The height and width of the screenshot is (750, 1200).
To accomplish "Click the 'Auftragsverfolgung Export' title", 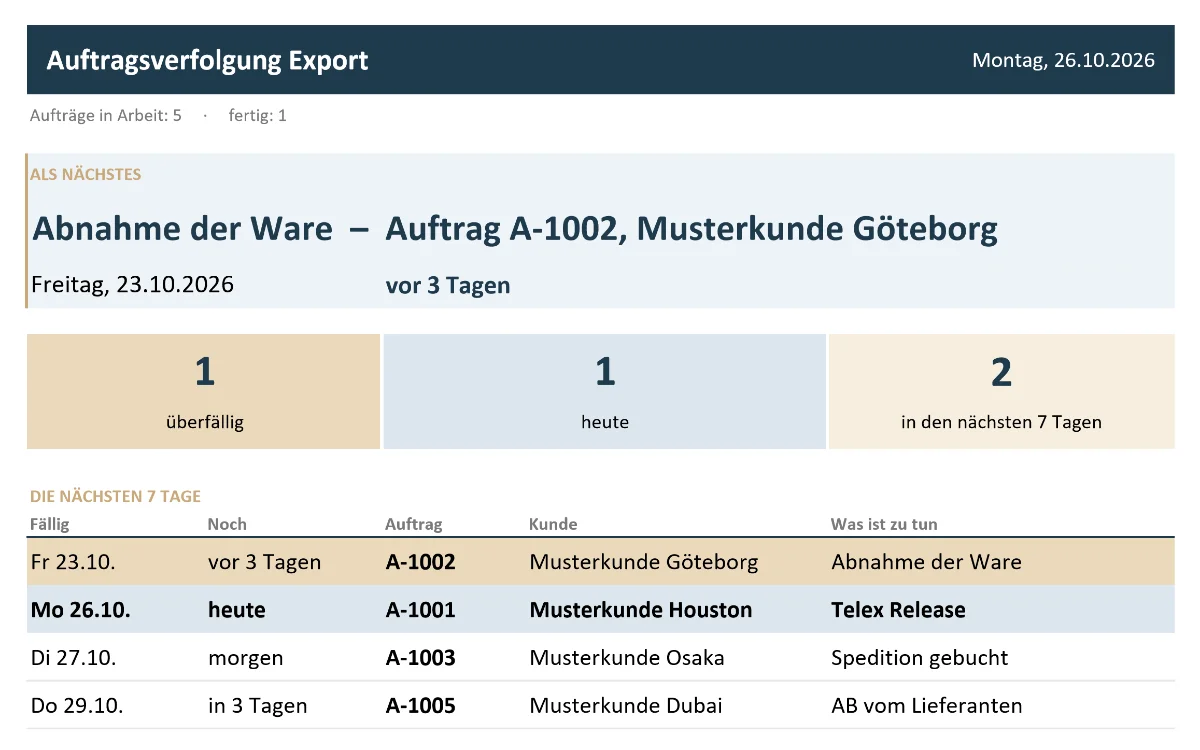I will click(207, 60).
